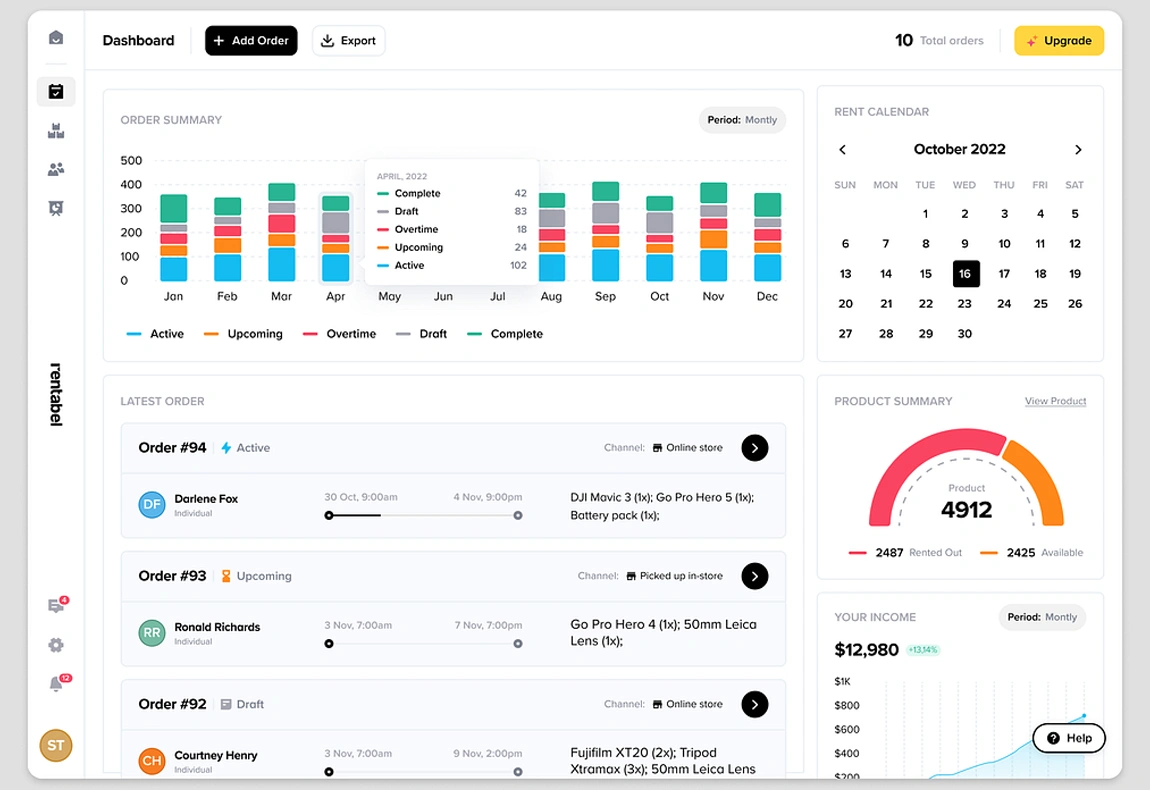Viewport: 1150px width, 790px height.
Task: Toggle the Complete legend item below the chart
Action: tap(505, 334)
